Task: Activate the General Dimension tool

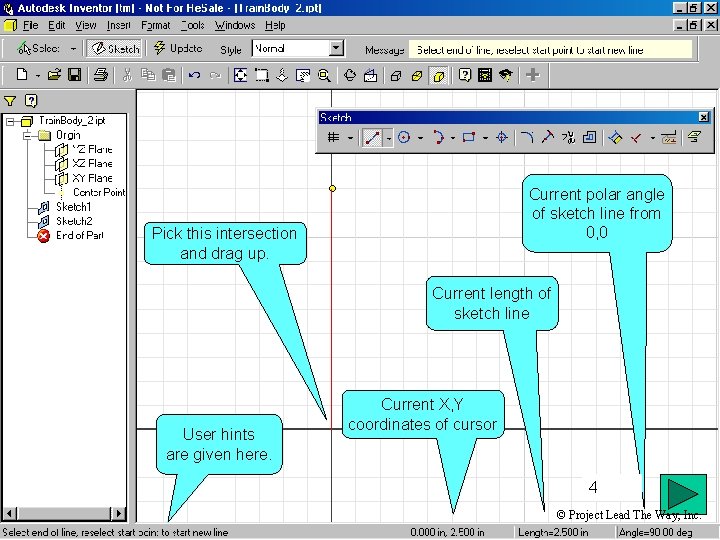Action: tap(615, 137)
